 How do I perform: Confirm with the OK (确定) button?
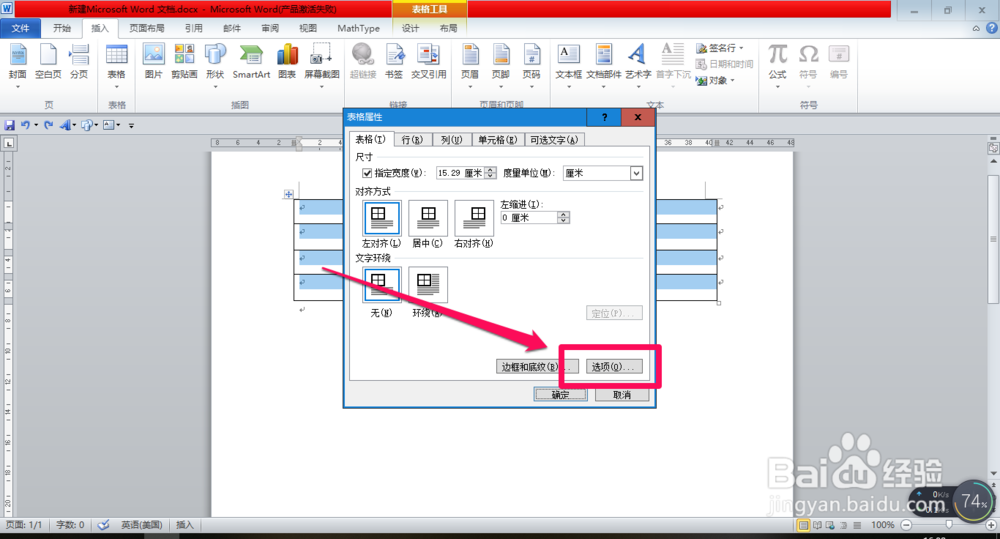pyautogui.click(x=560, y=395)
